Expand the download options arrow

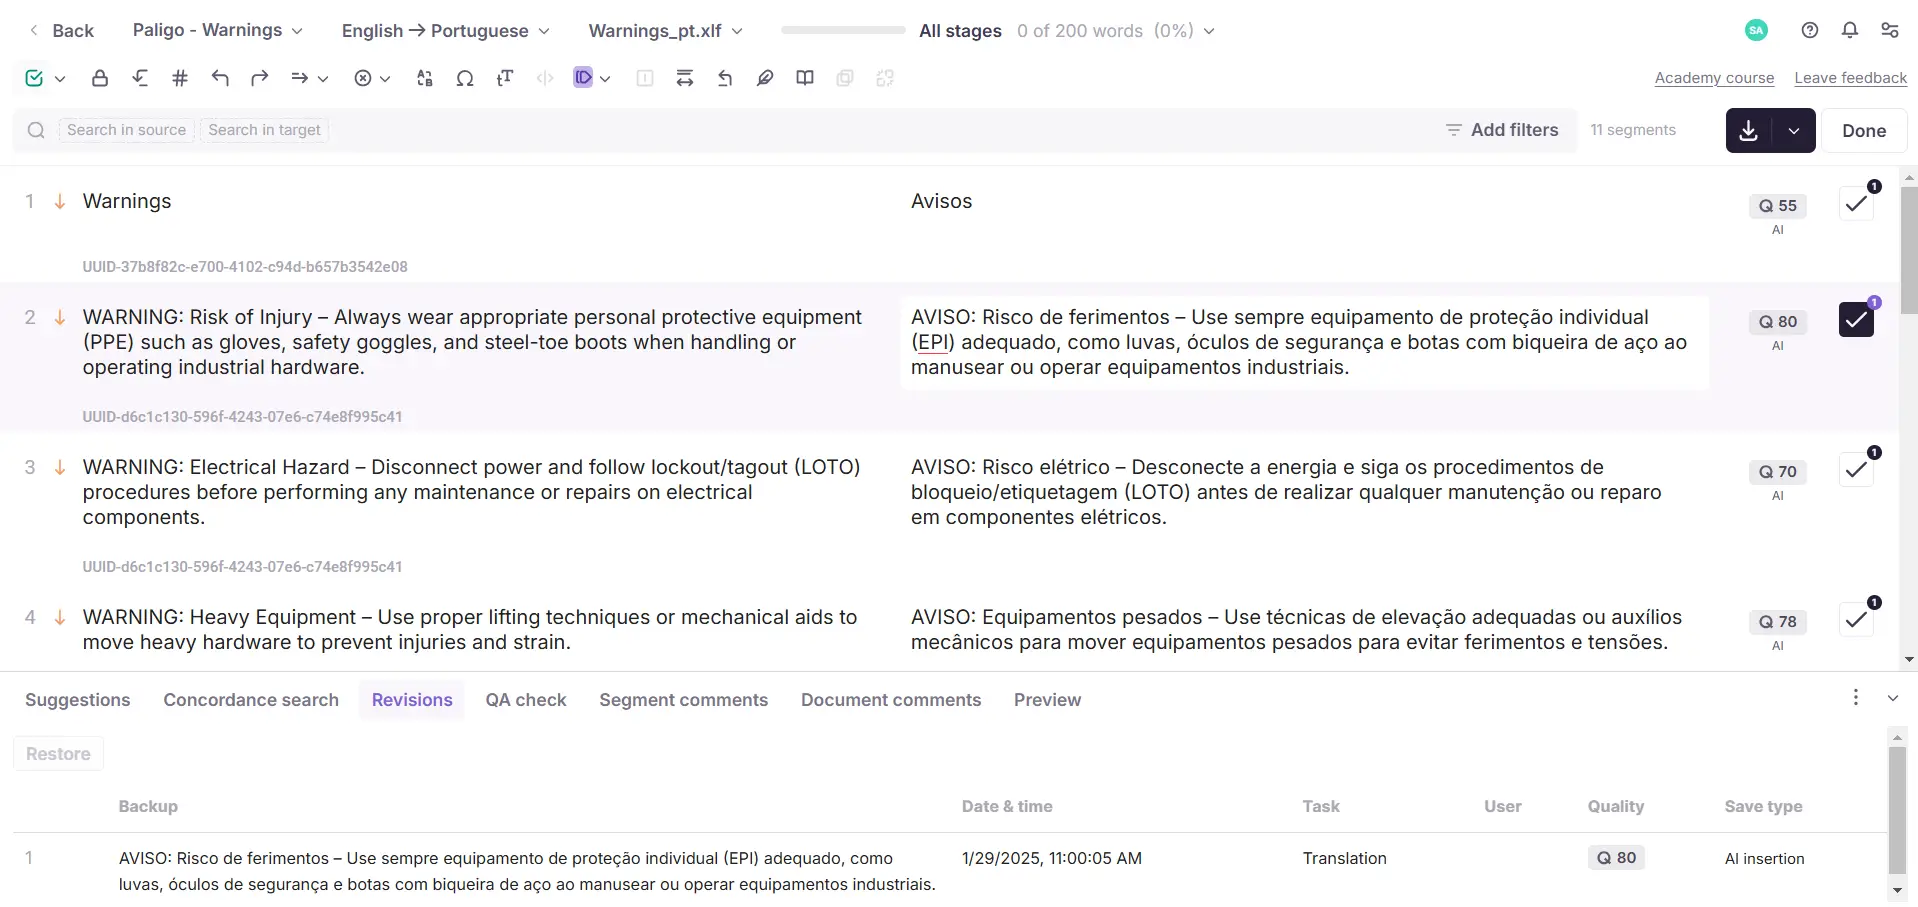1794,130
